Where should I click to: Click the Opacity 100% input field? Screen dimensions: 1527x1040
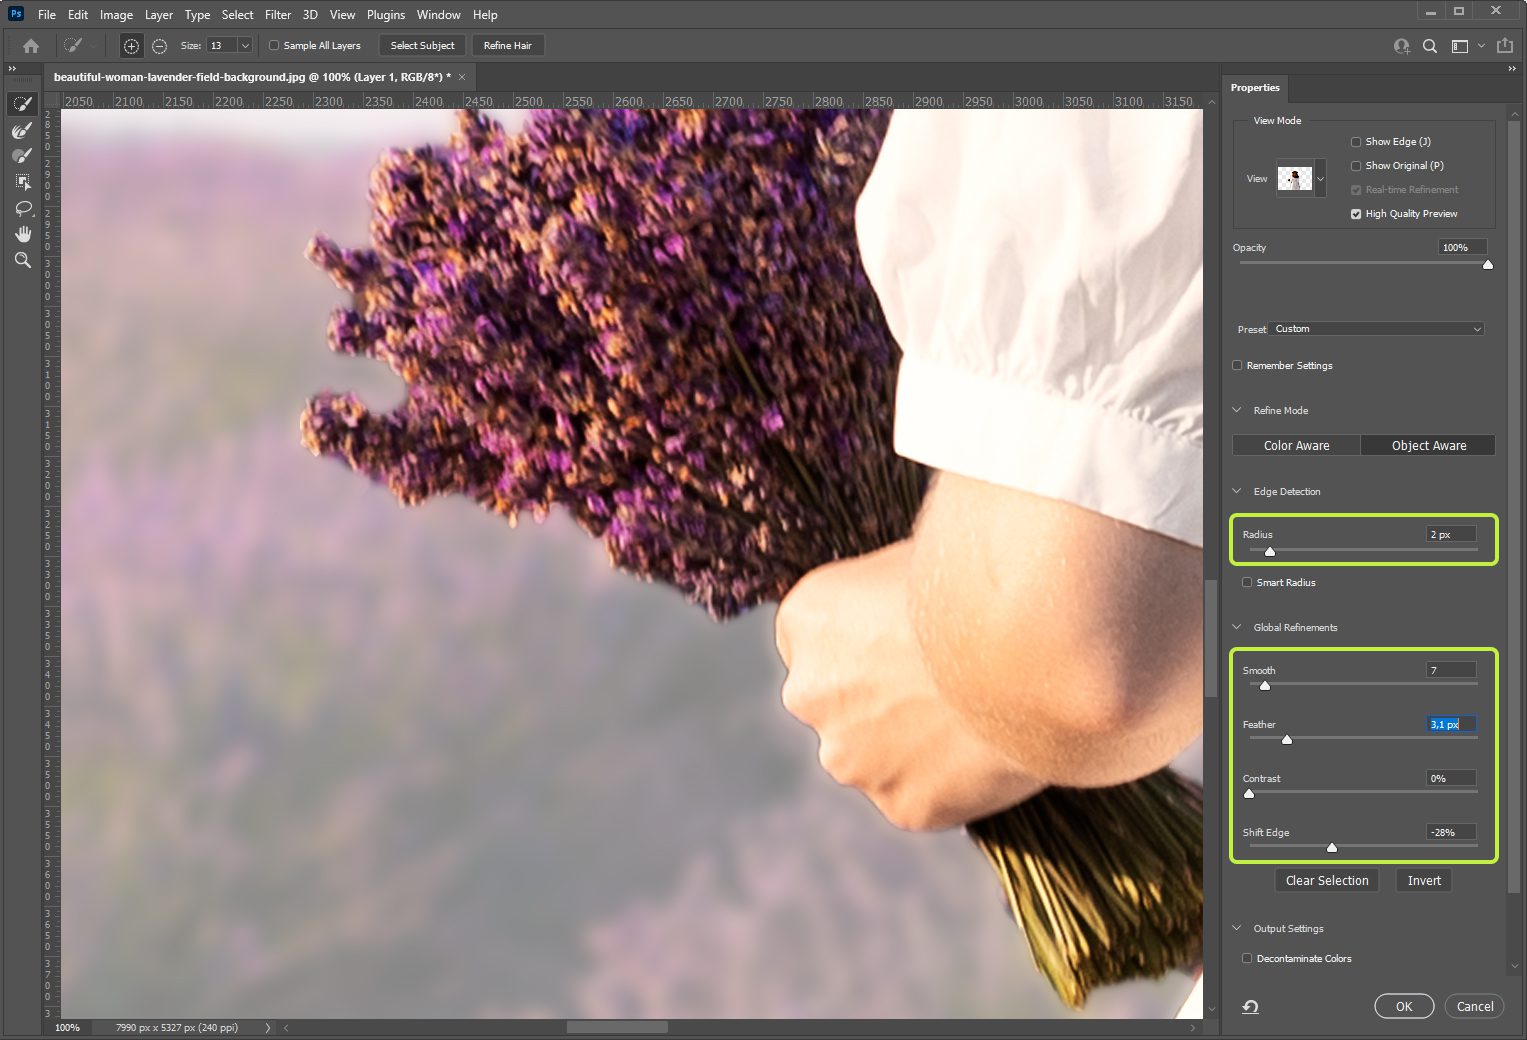pyautogui.click(x=1463, y=247)
